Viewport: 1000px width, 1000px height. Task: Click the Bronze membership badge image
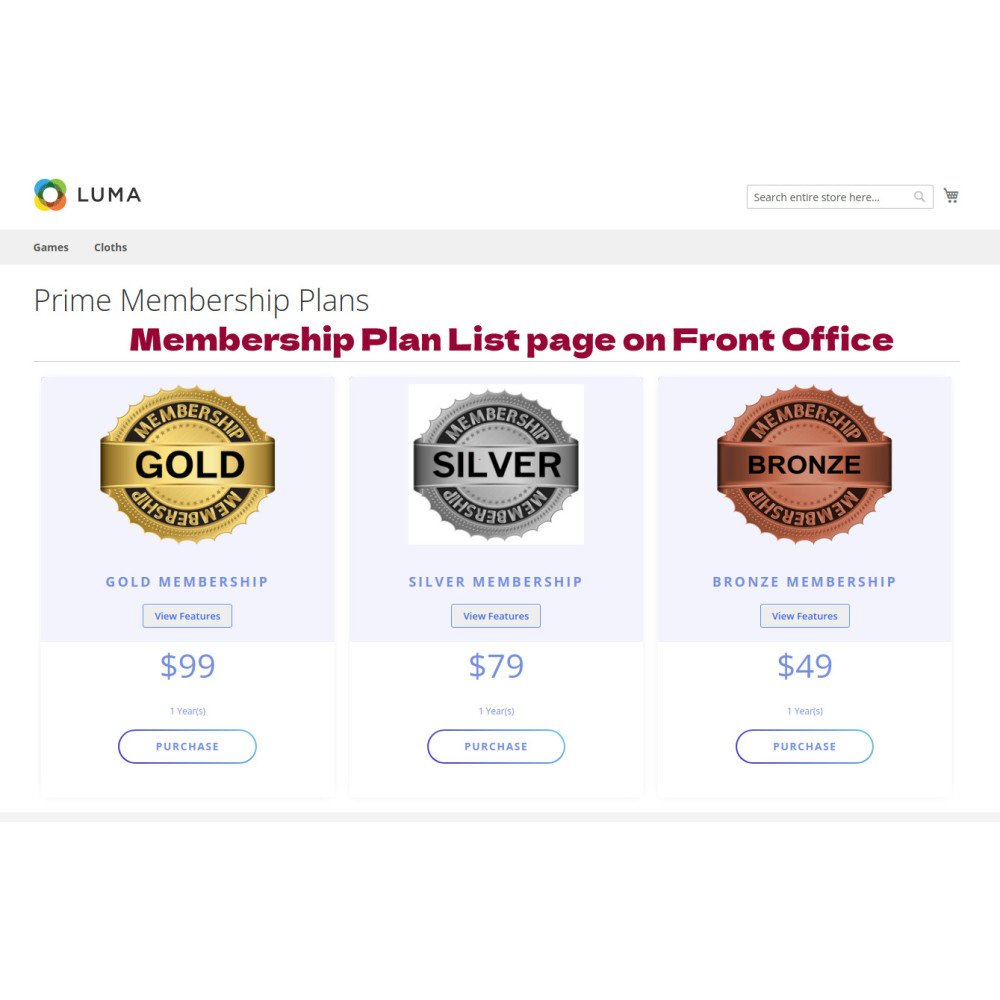804,464
